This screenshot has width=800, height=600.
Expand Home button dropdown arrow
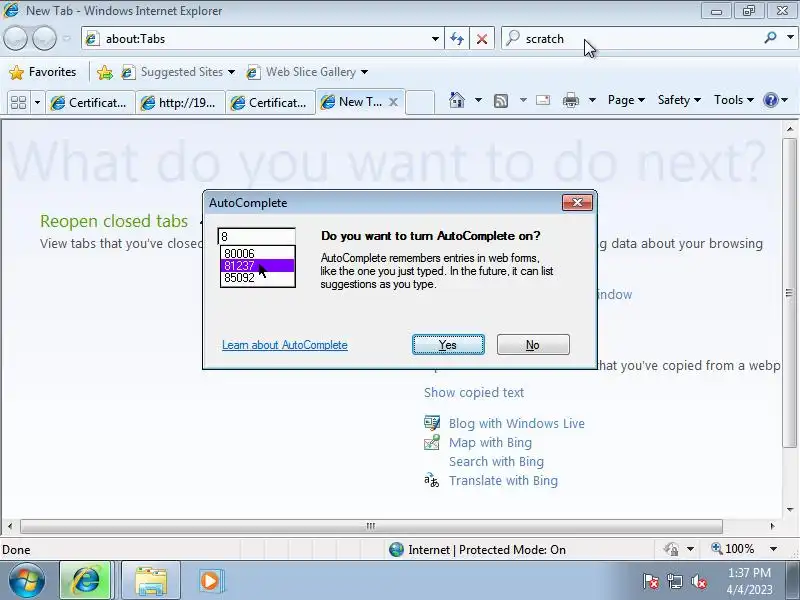[478, 100]
